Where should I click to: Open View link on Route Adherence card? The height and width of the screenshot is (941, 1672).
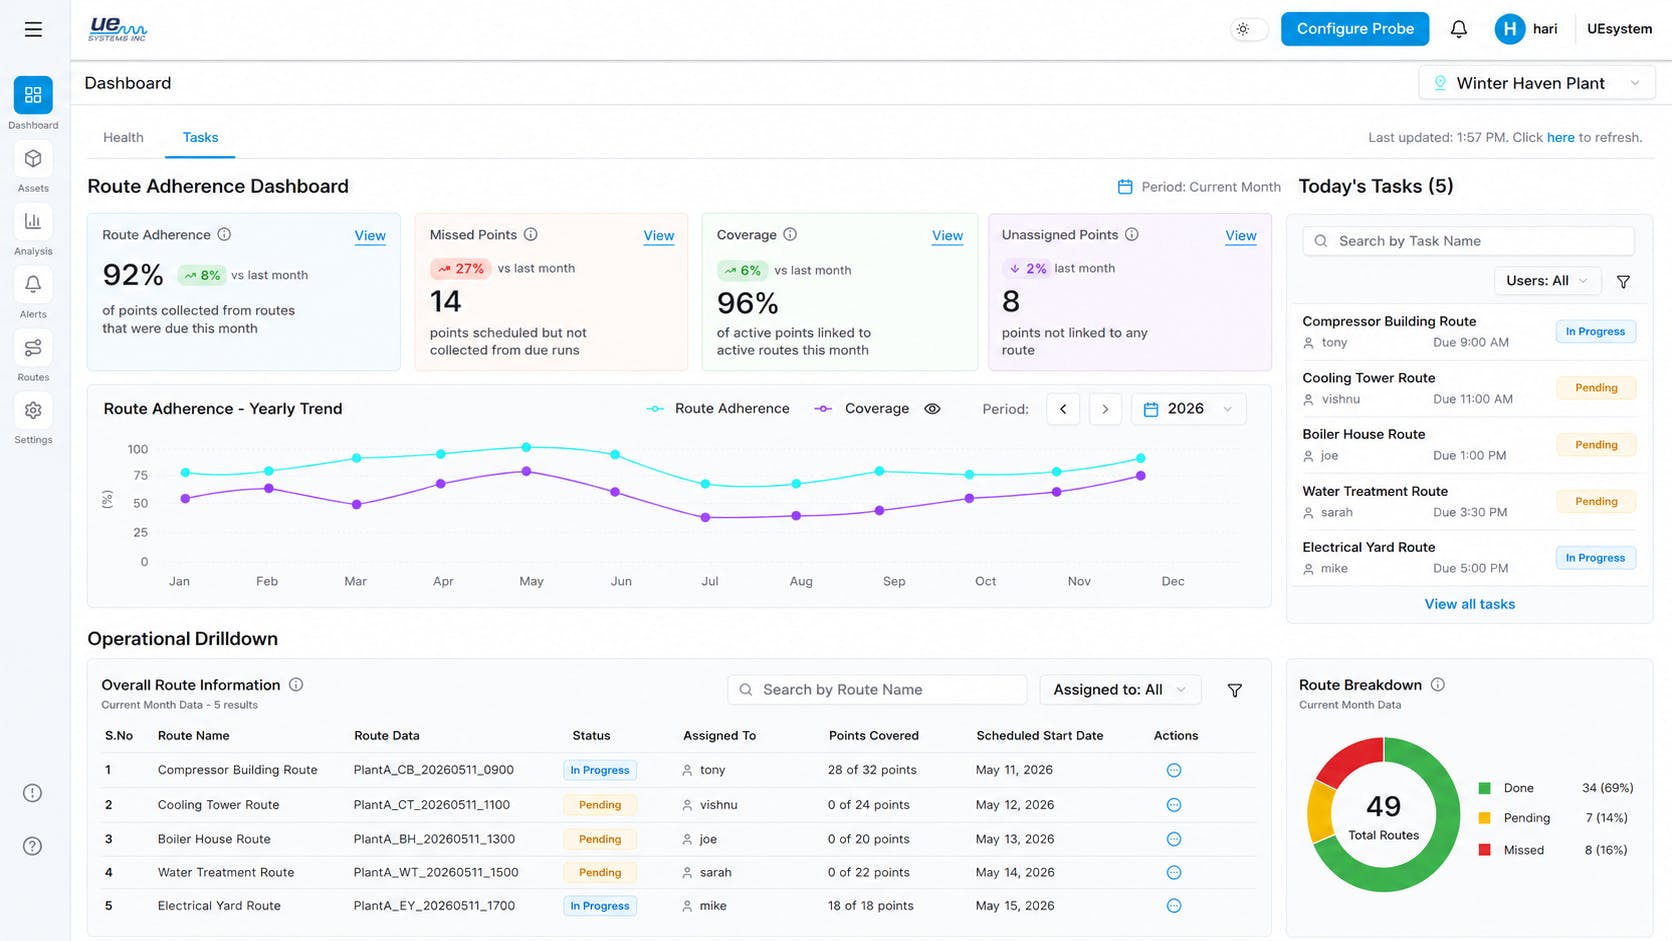370,236
